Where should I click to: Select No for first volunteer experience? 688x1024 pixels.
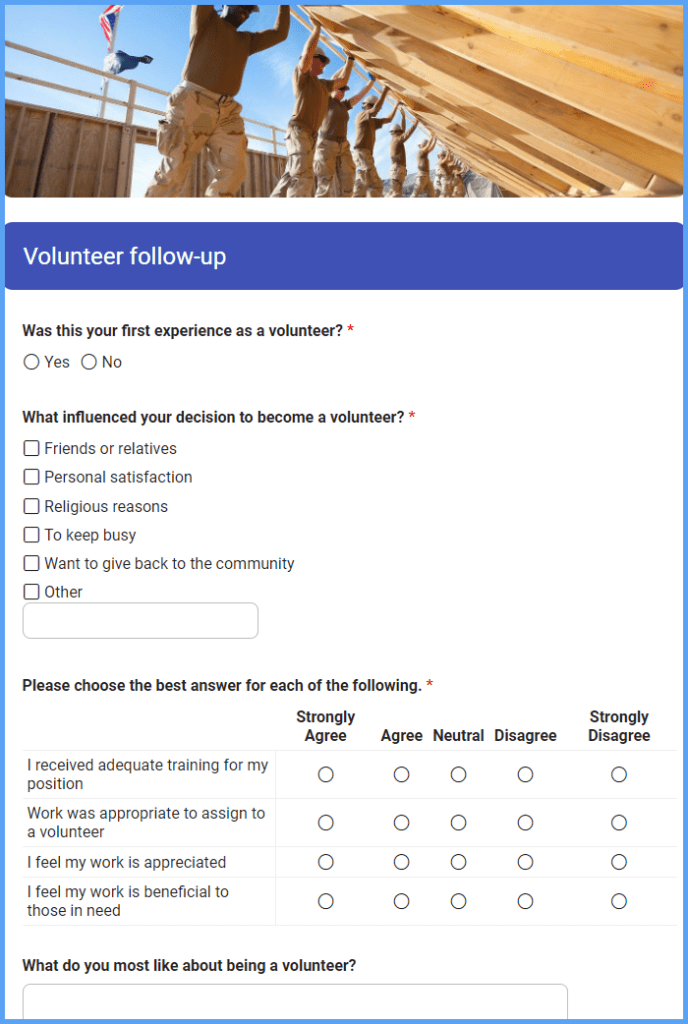[x=89, y=362]
